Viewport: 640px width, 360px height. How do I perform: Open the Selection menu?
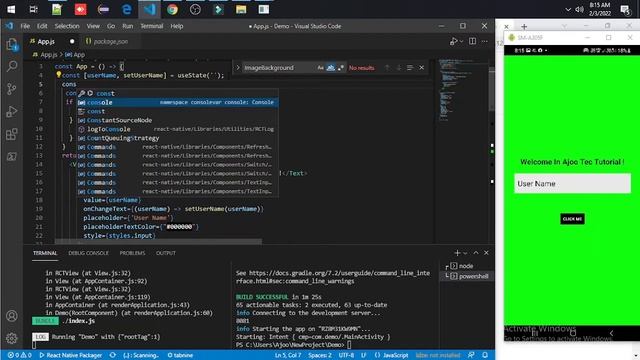[67, 26]
